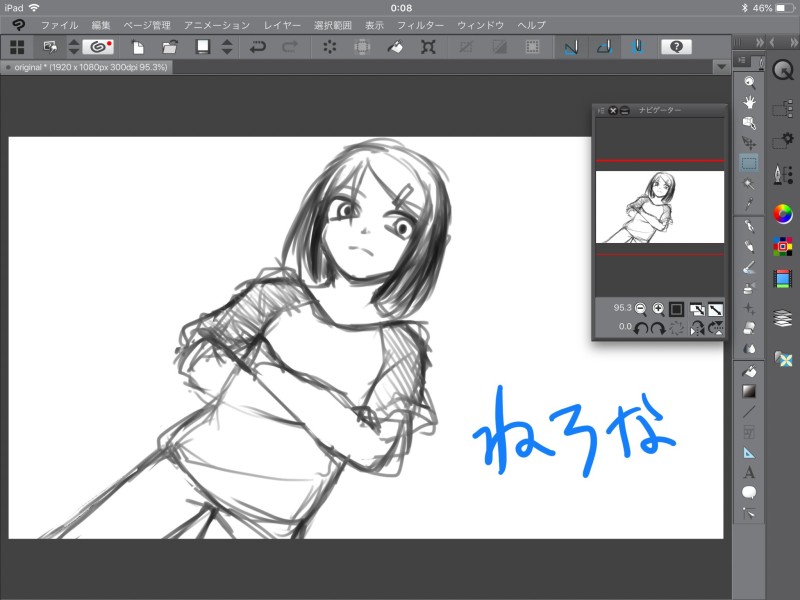Select the Eraser tool

pos(749,329)
